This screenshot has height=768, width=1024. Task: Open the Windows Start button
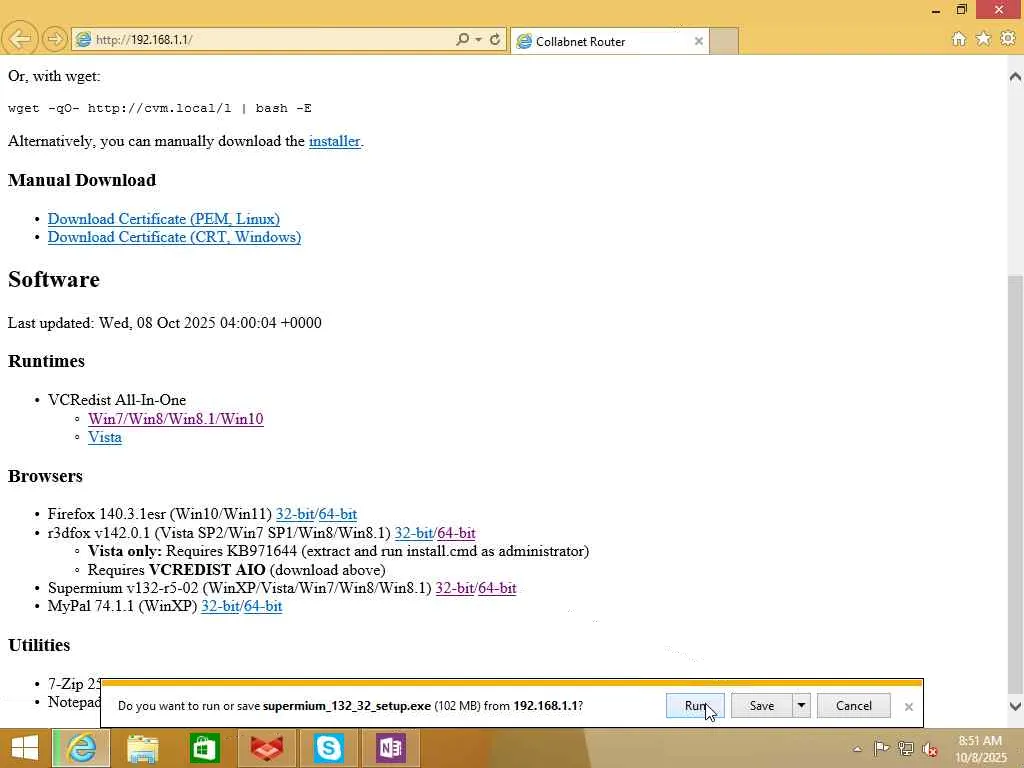pyautogui.click(x=25, y=748)
